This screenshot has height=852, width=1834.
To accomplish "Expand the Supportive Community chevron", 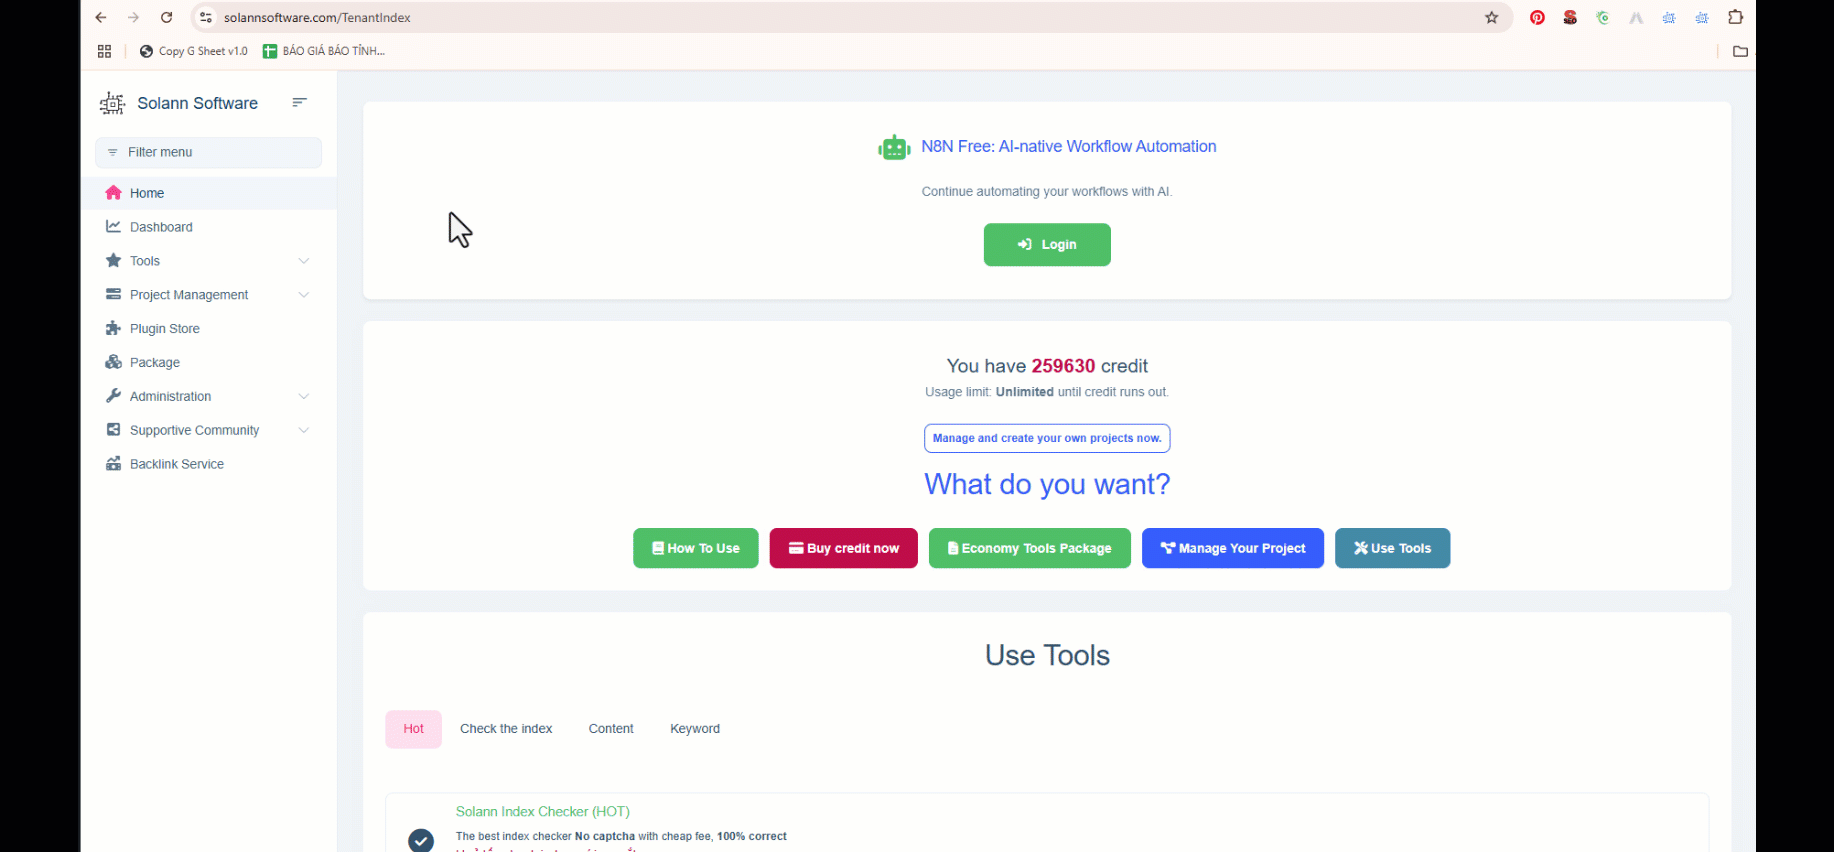I will [304, 430].
